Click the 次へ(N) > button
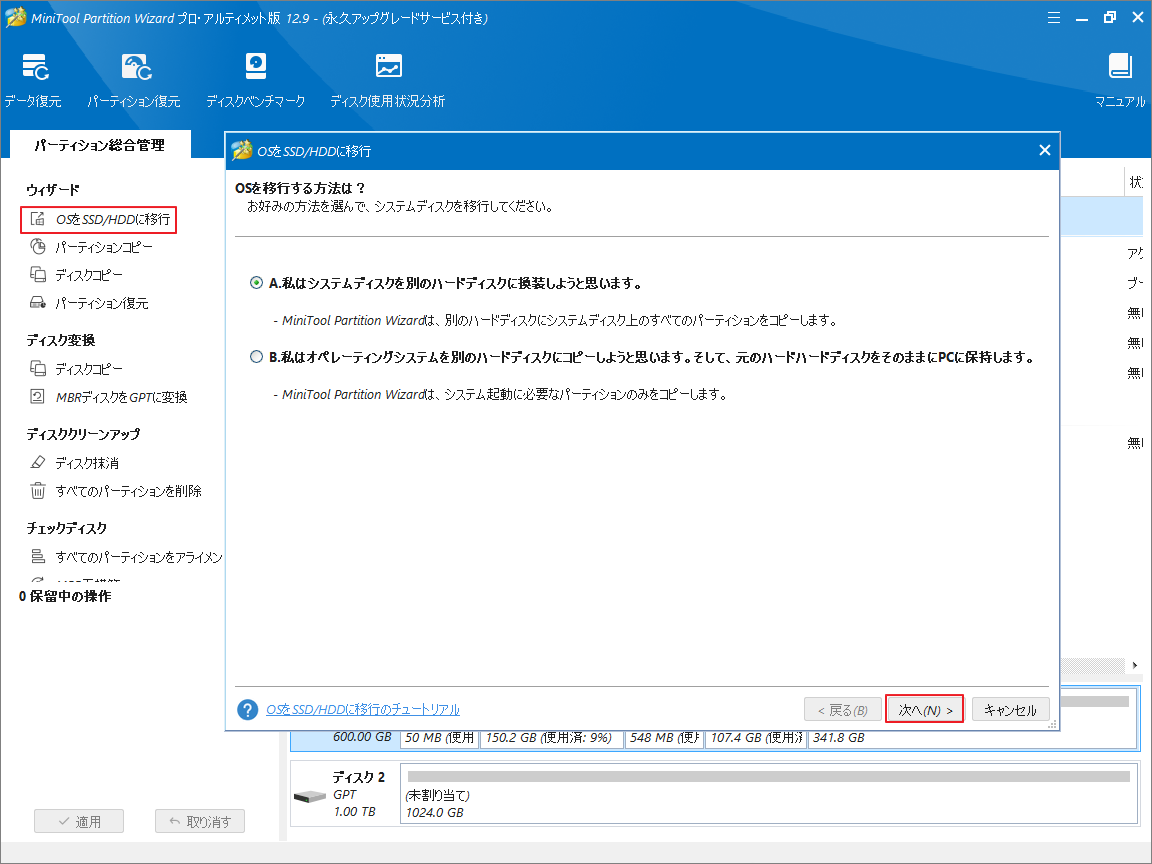The width and height of the screenshot is (1152, 864). (x=924, y=710)
